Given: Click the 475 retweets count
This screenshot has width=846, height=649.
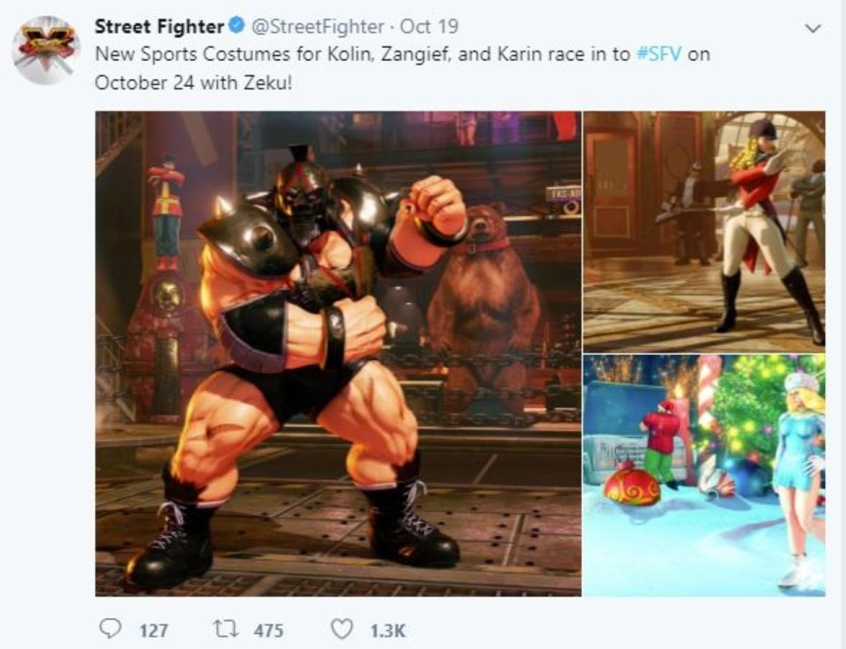Looking at the screenshot, I should (x=269, y=630).
